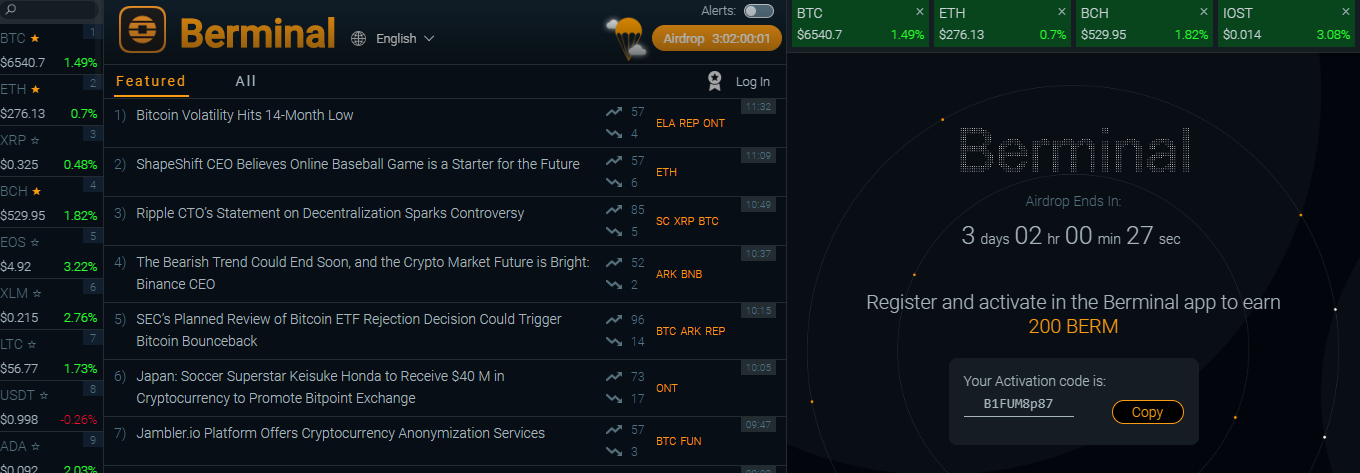
Task: Downvote trend icon for SEC Bitcoin ETF article
Action: point(614,342)
